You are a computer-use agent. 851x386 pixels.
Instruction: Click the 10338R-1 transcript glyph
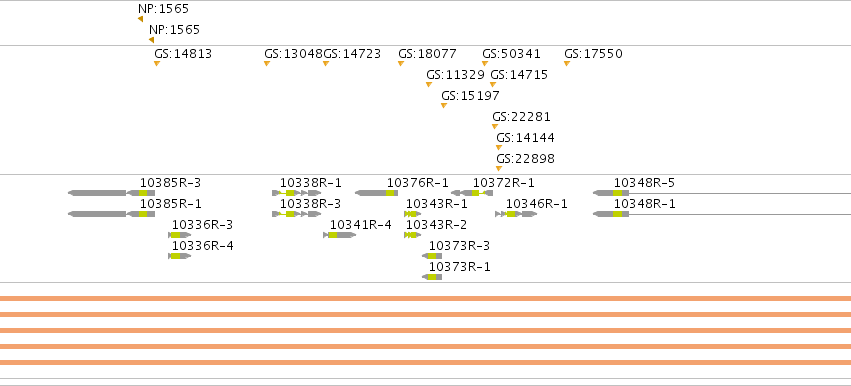[x=297, y=193]
